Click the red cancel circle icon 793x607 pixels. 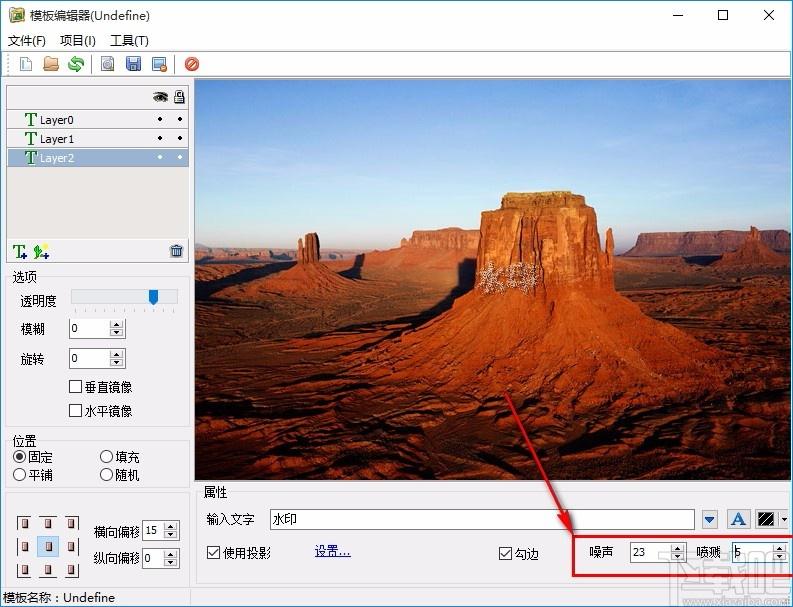pyautogui.click(x=192, y=64)
